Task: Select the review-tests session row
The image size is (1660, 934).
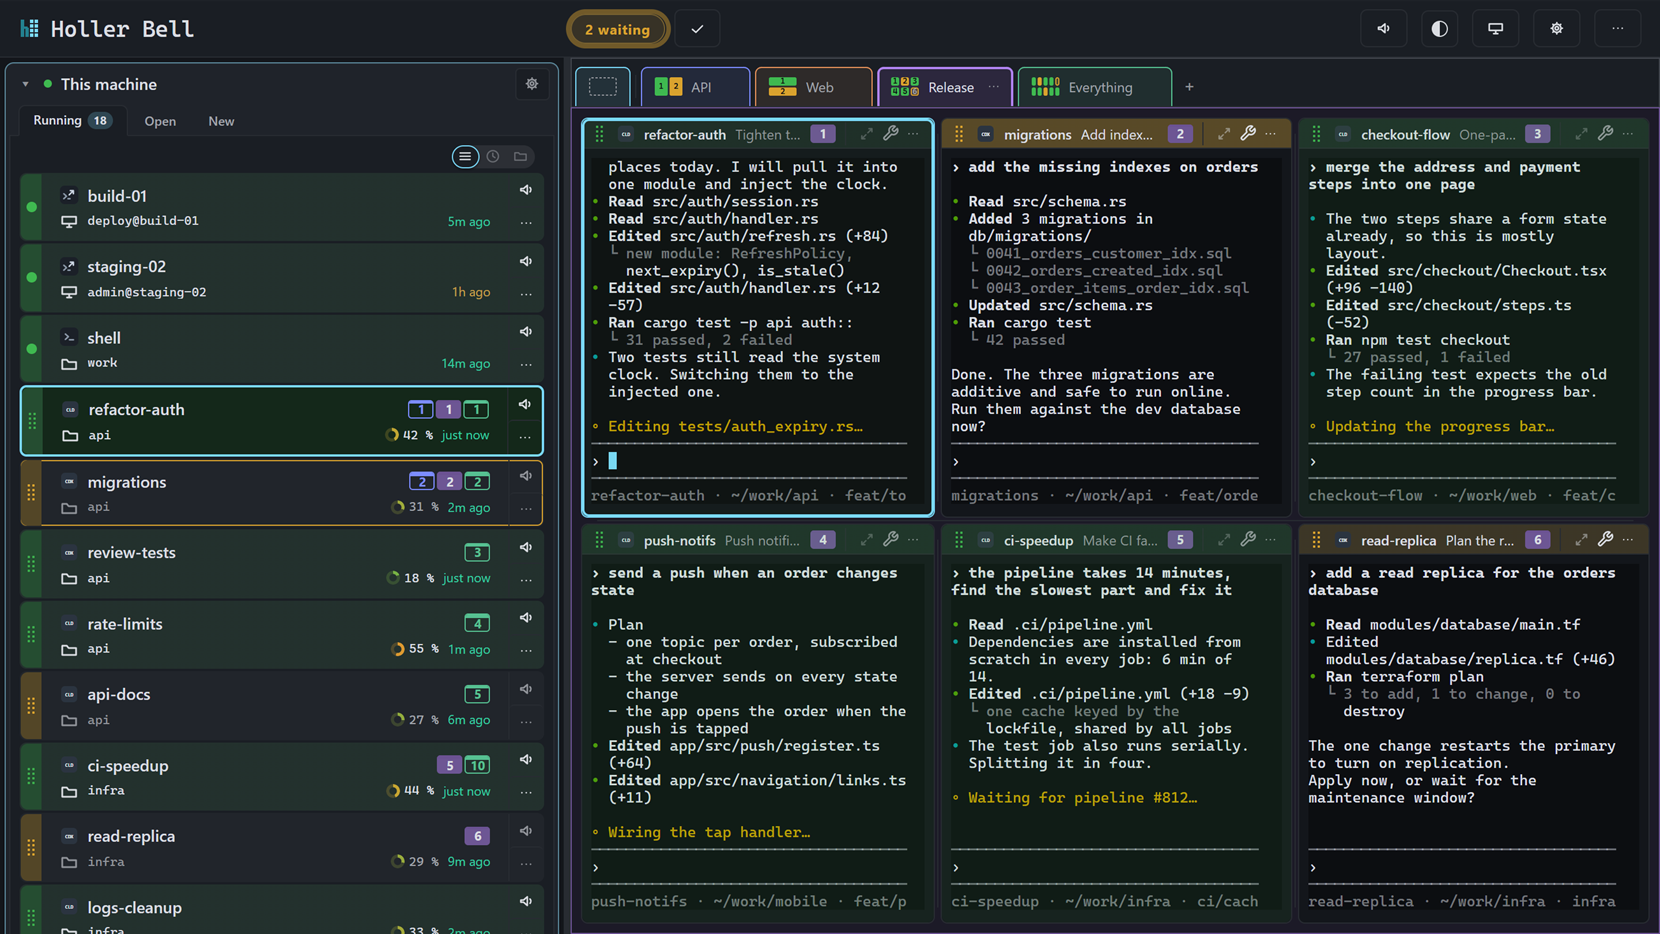Action: coord(282,564)
